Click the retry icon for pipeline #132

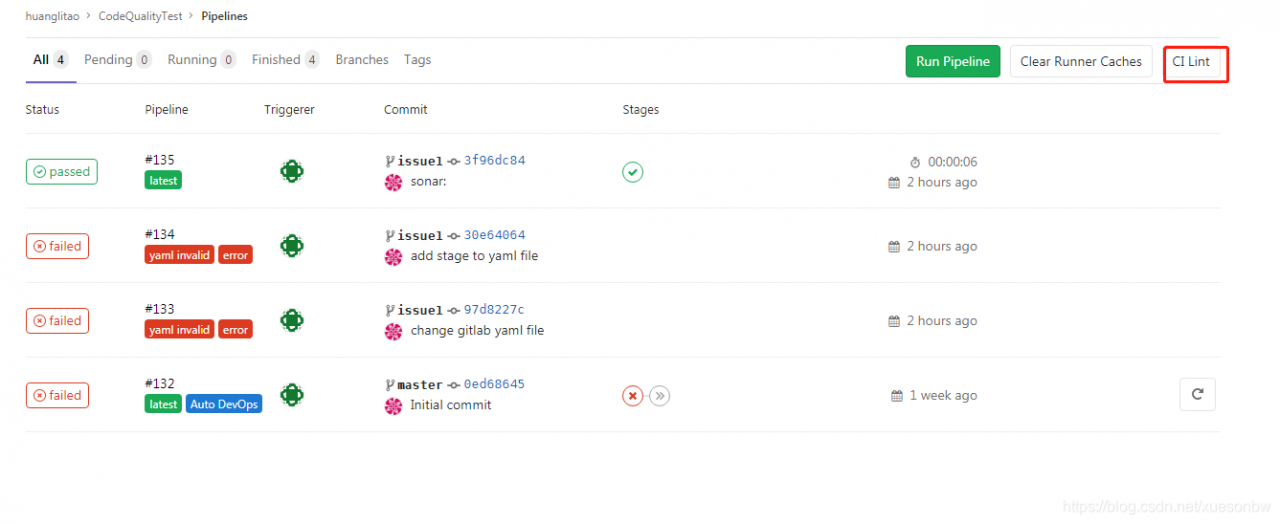1197,395
